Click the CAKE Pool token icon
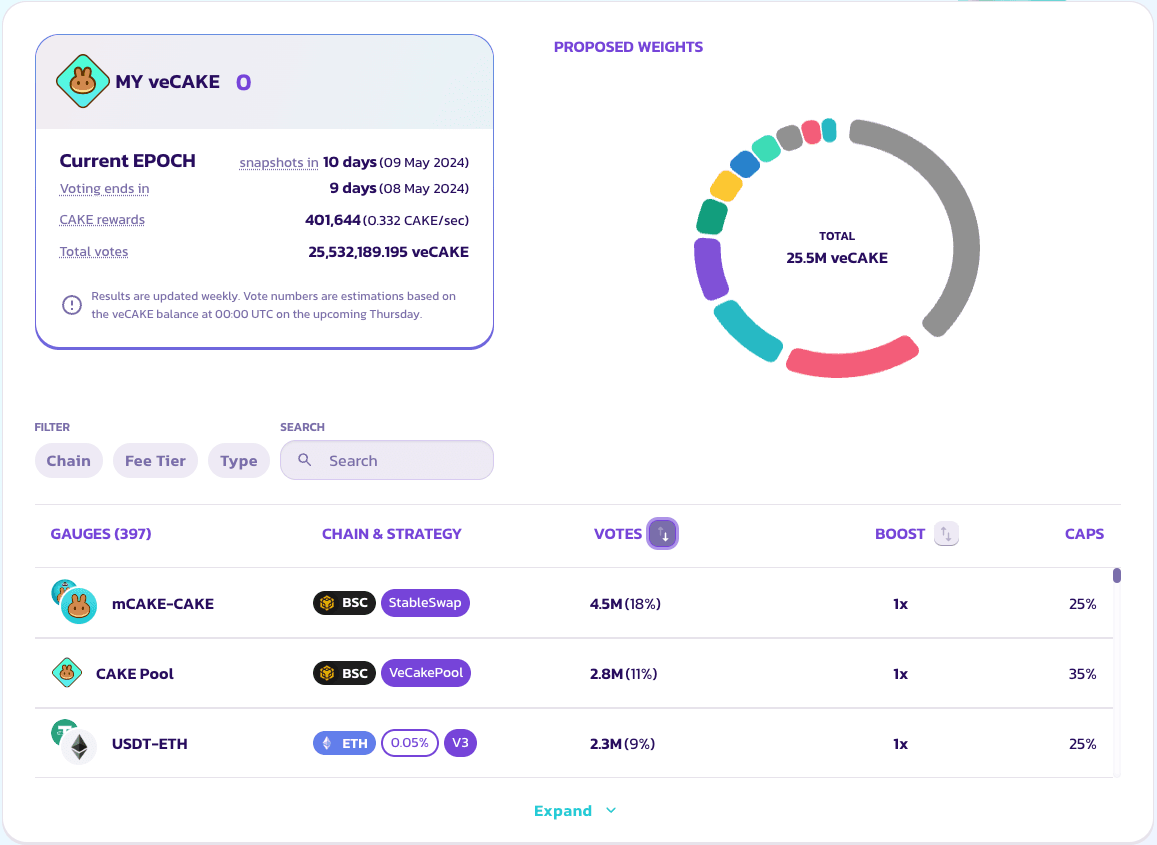Viewport: 1157px width, 845px height. 66,673
